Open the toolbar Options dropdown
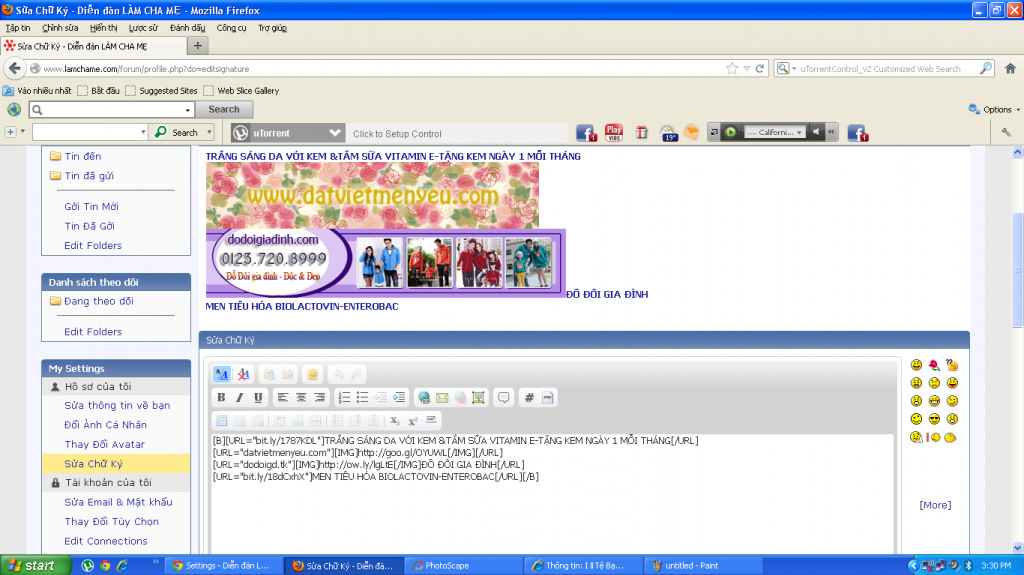Image resolution: width=1024 pixels, height=575 pixels. (995, 110)
